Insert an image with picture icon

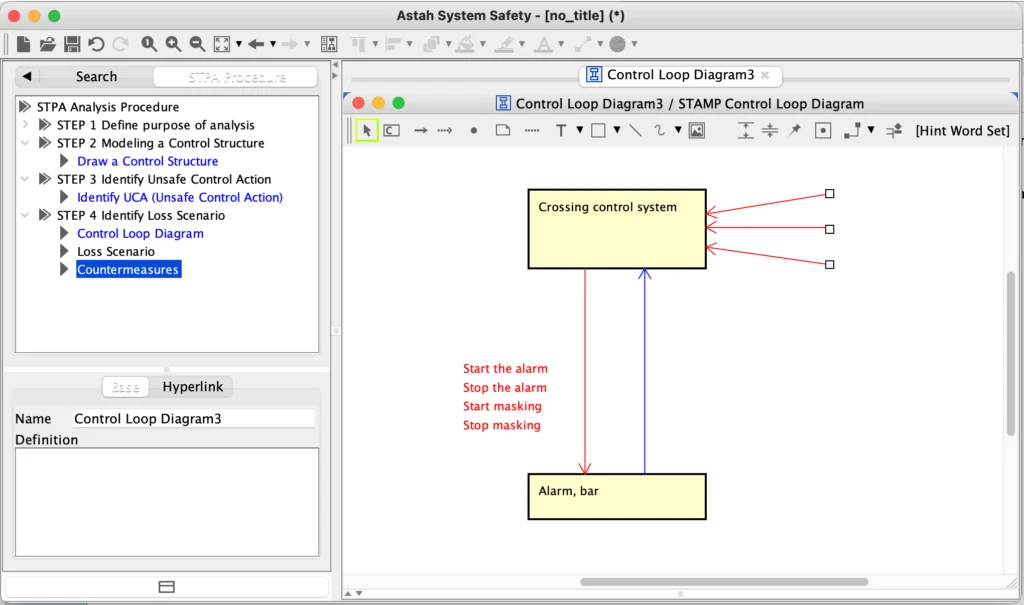pyautogui.click(x=697, y=130)
